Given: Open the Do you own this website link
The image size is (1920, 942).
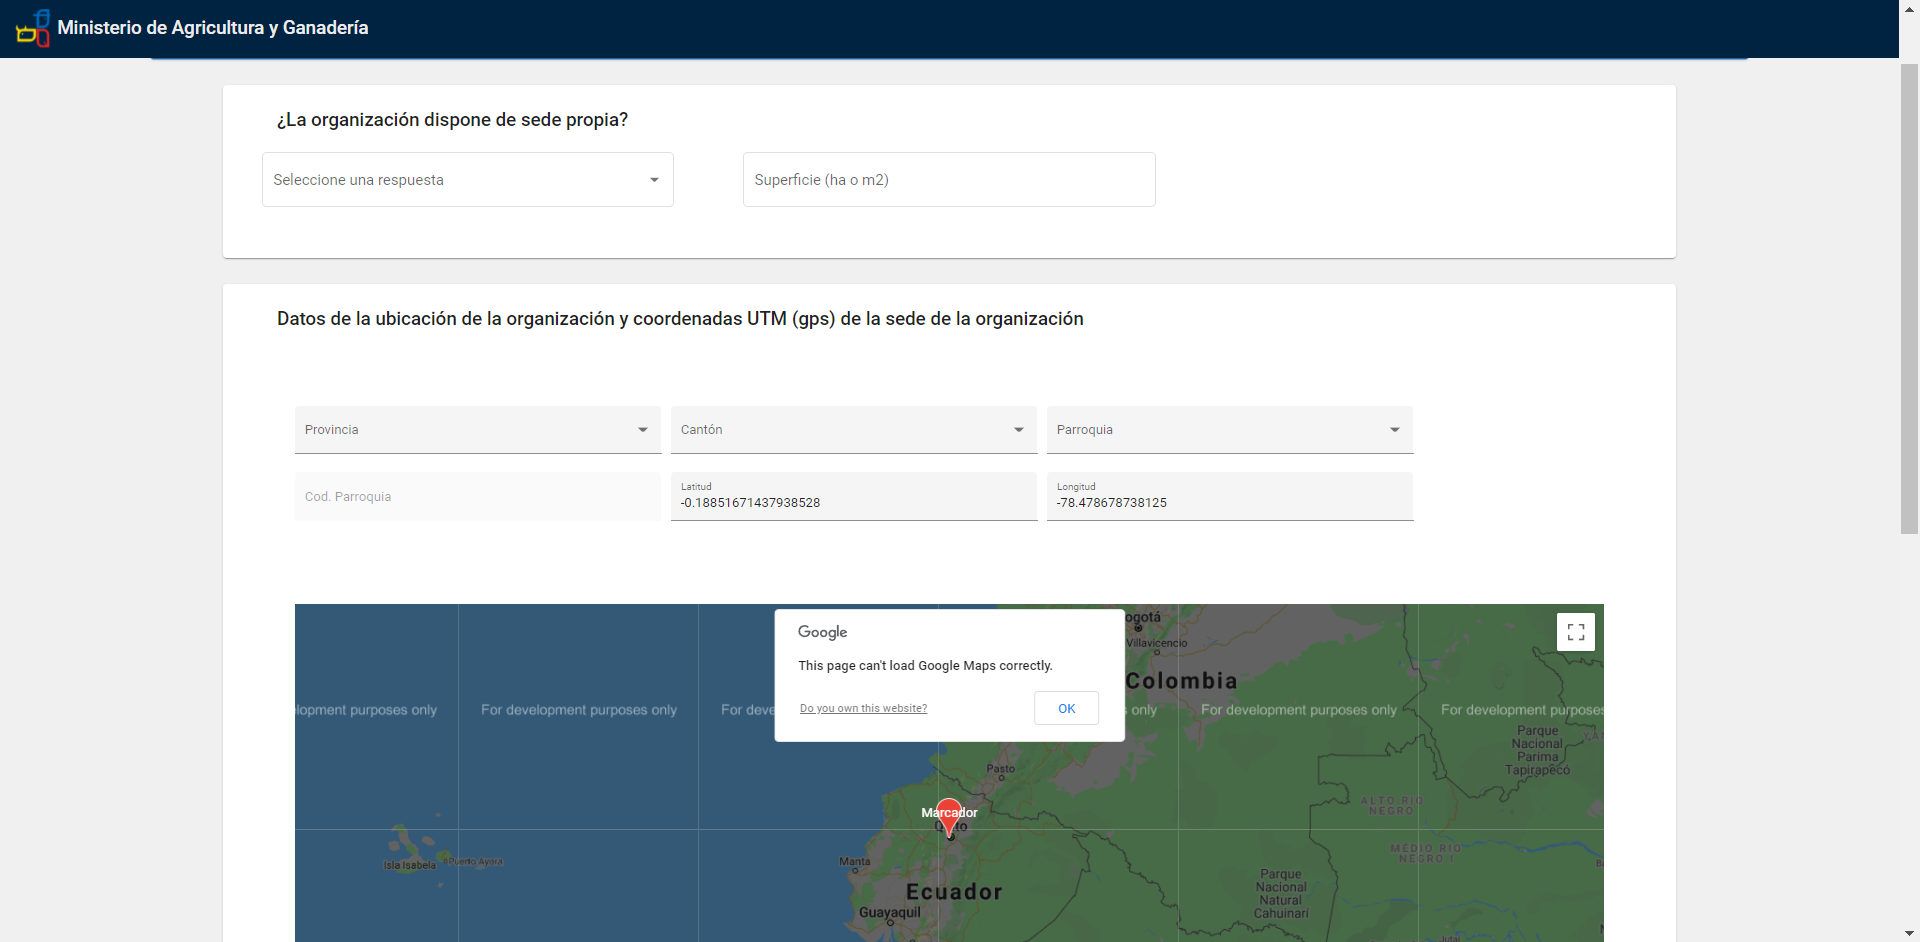Looking at the screenshot, I should 863,708.
